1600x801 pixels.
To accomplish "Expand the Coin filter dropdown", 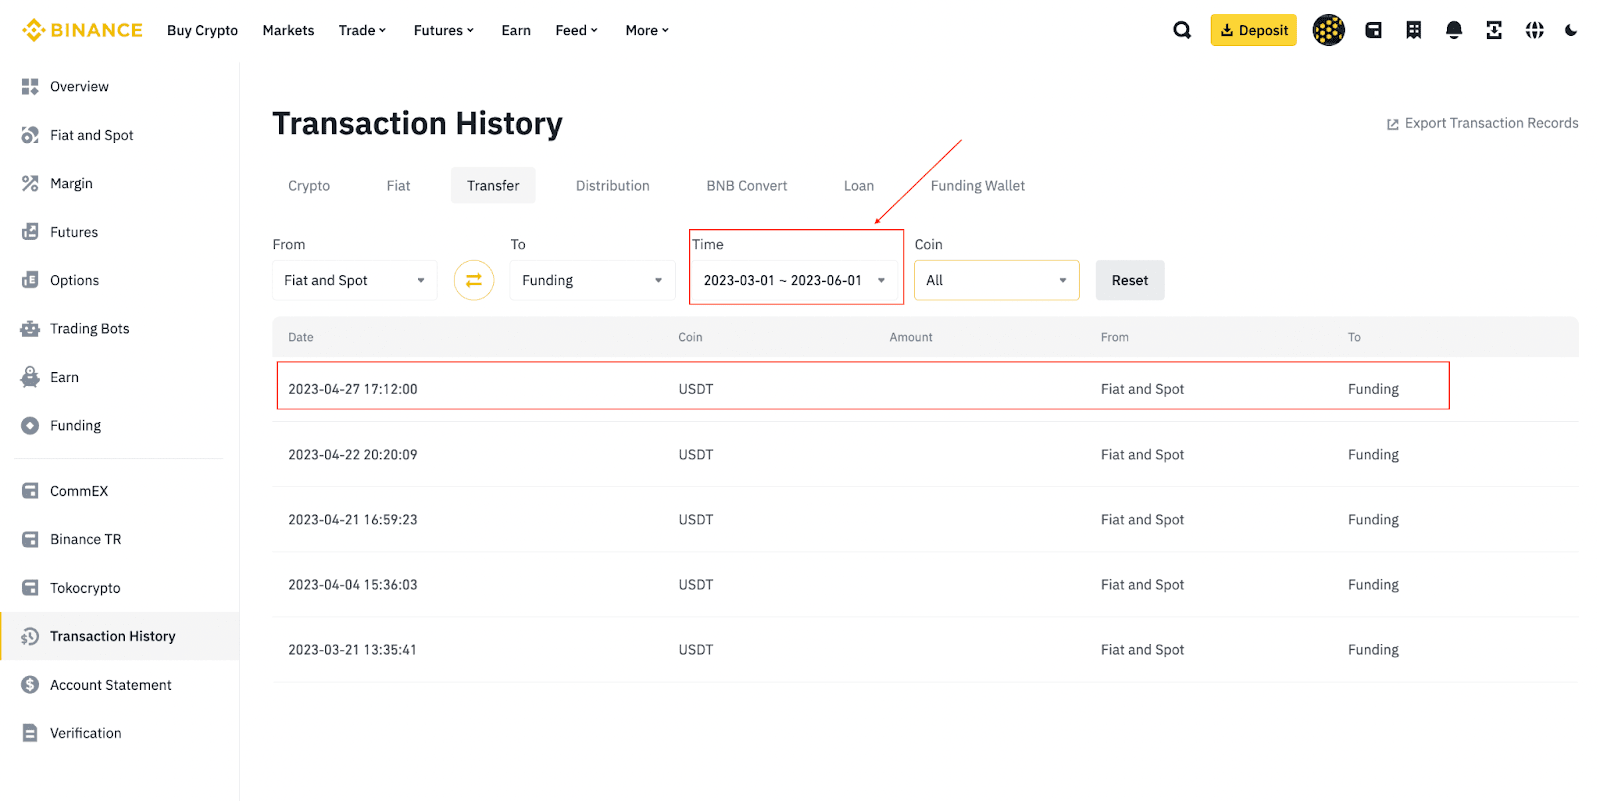I will pyautogui.click(x=996, y=280).
